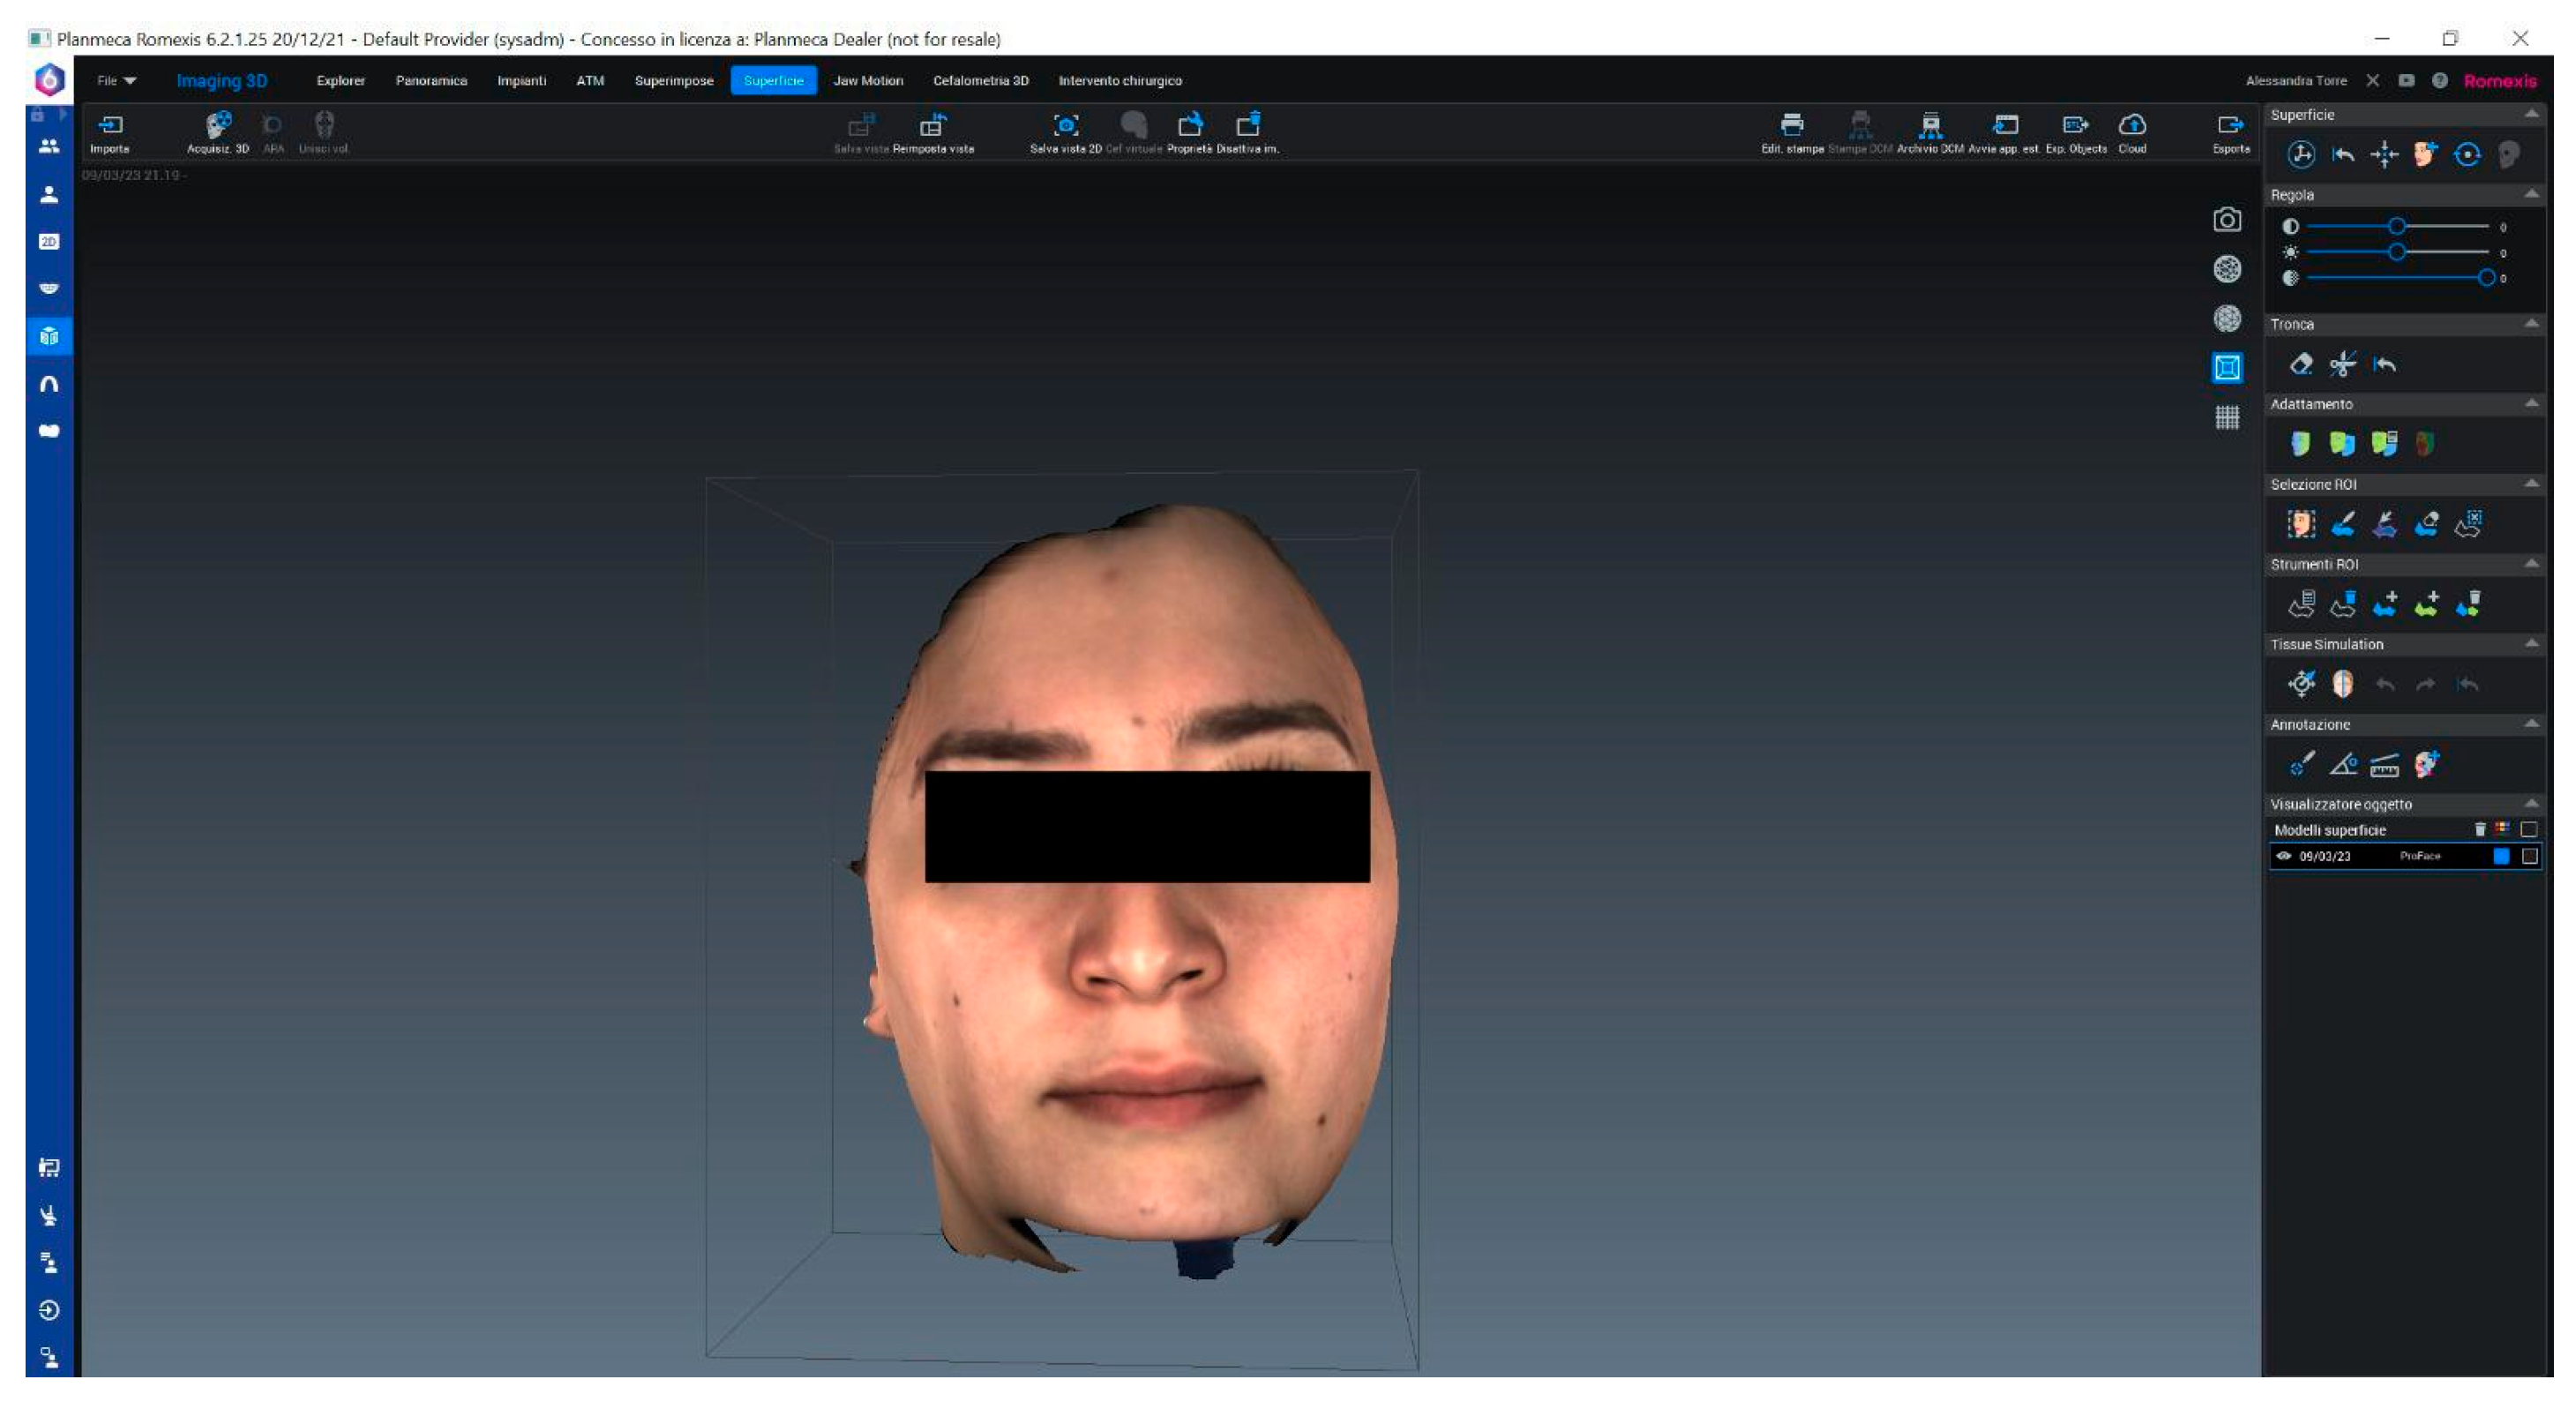
Task: Open the Cloud upload tool
Action: [2131, 125]
